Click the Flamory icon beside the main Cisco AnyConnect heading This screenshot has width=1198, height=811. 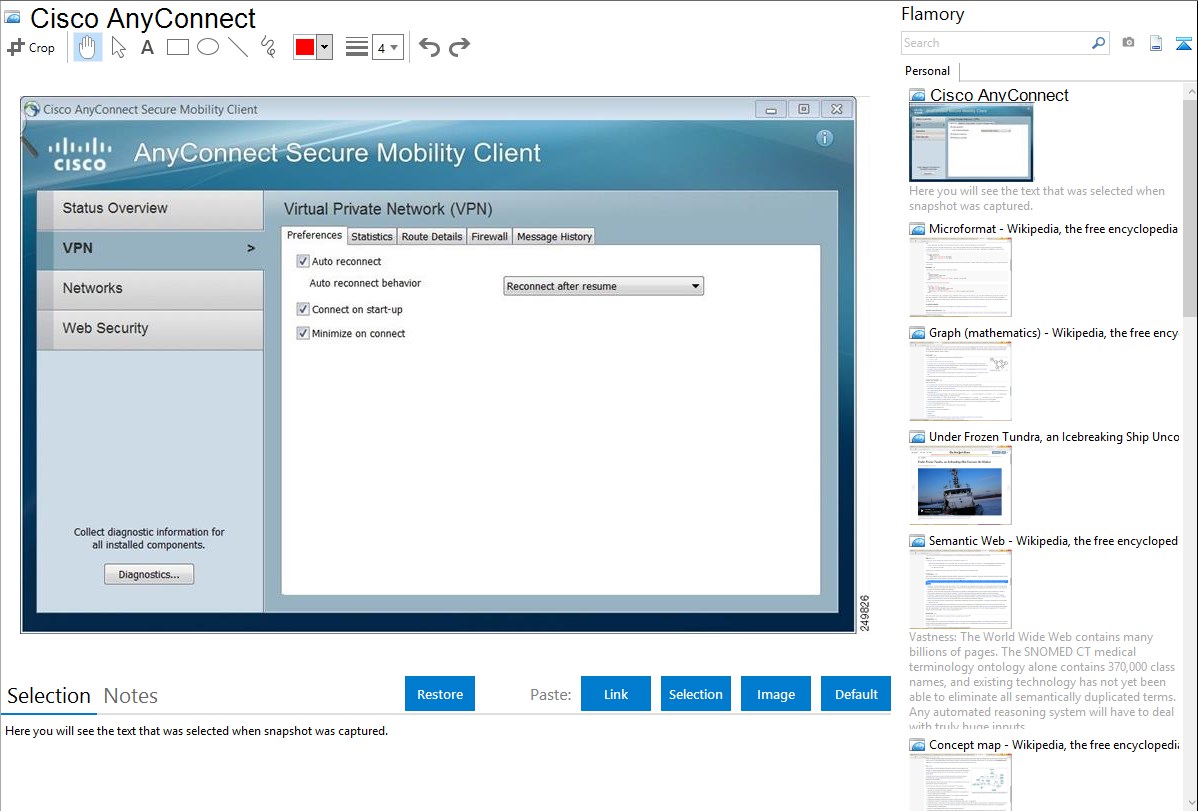[13, 17]
